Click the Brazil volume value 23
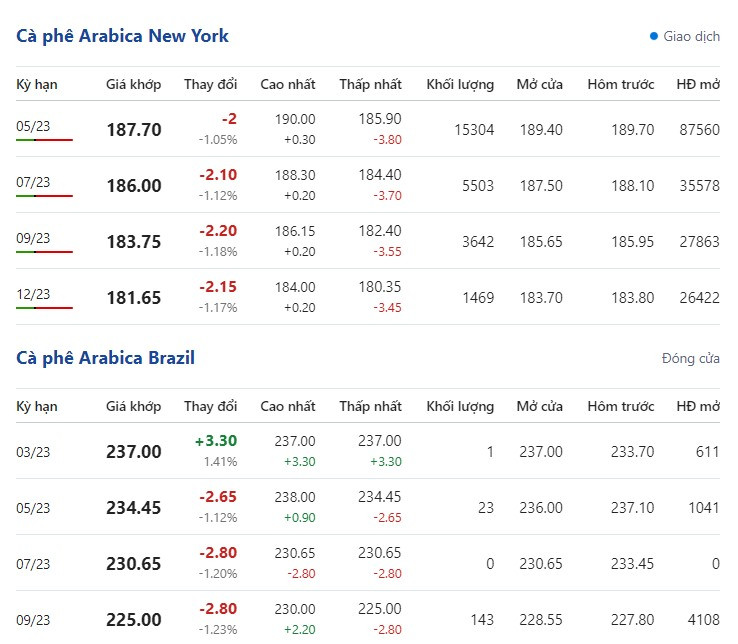 (486, 507)
